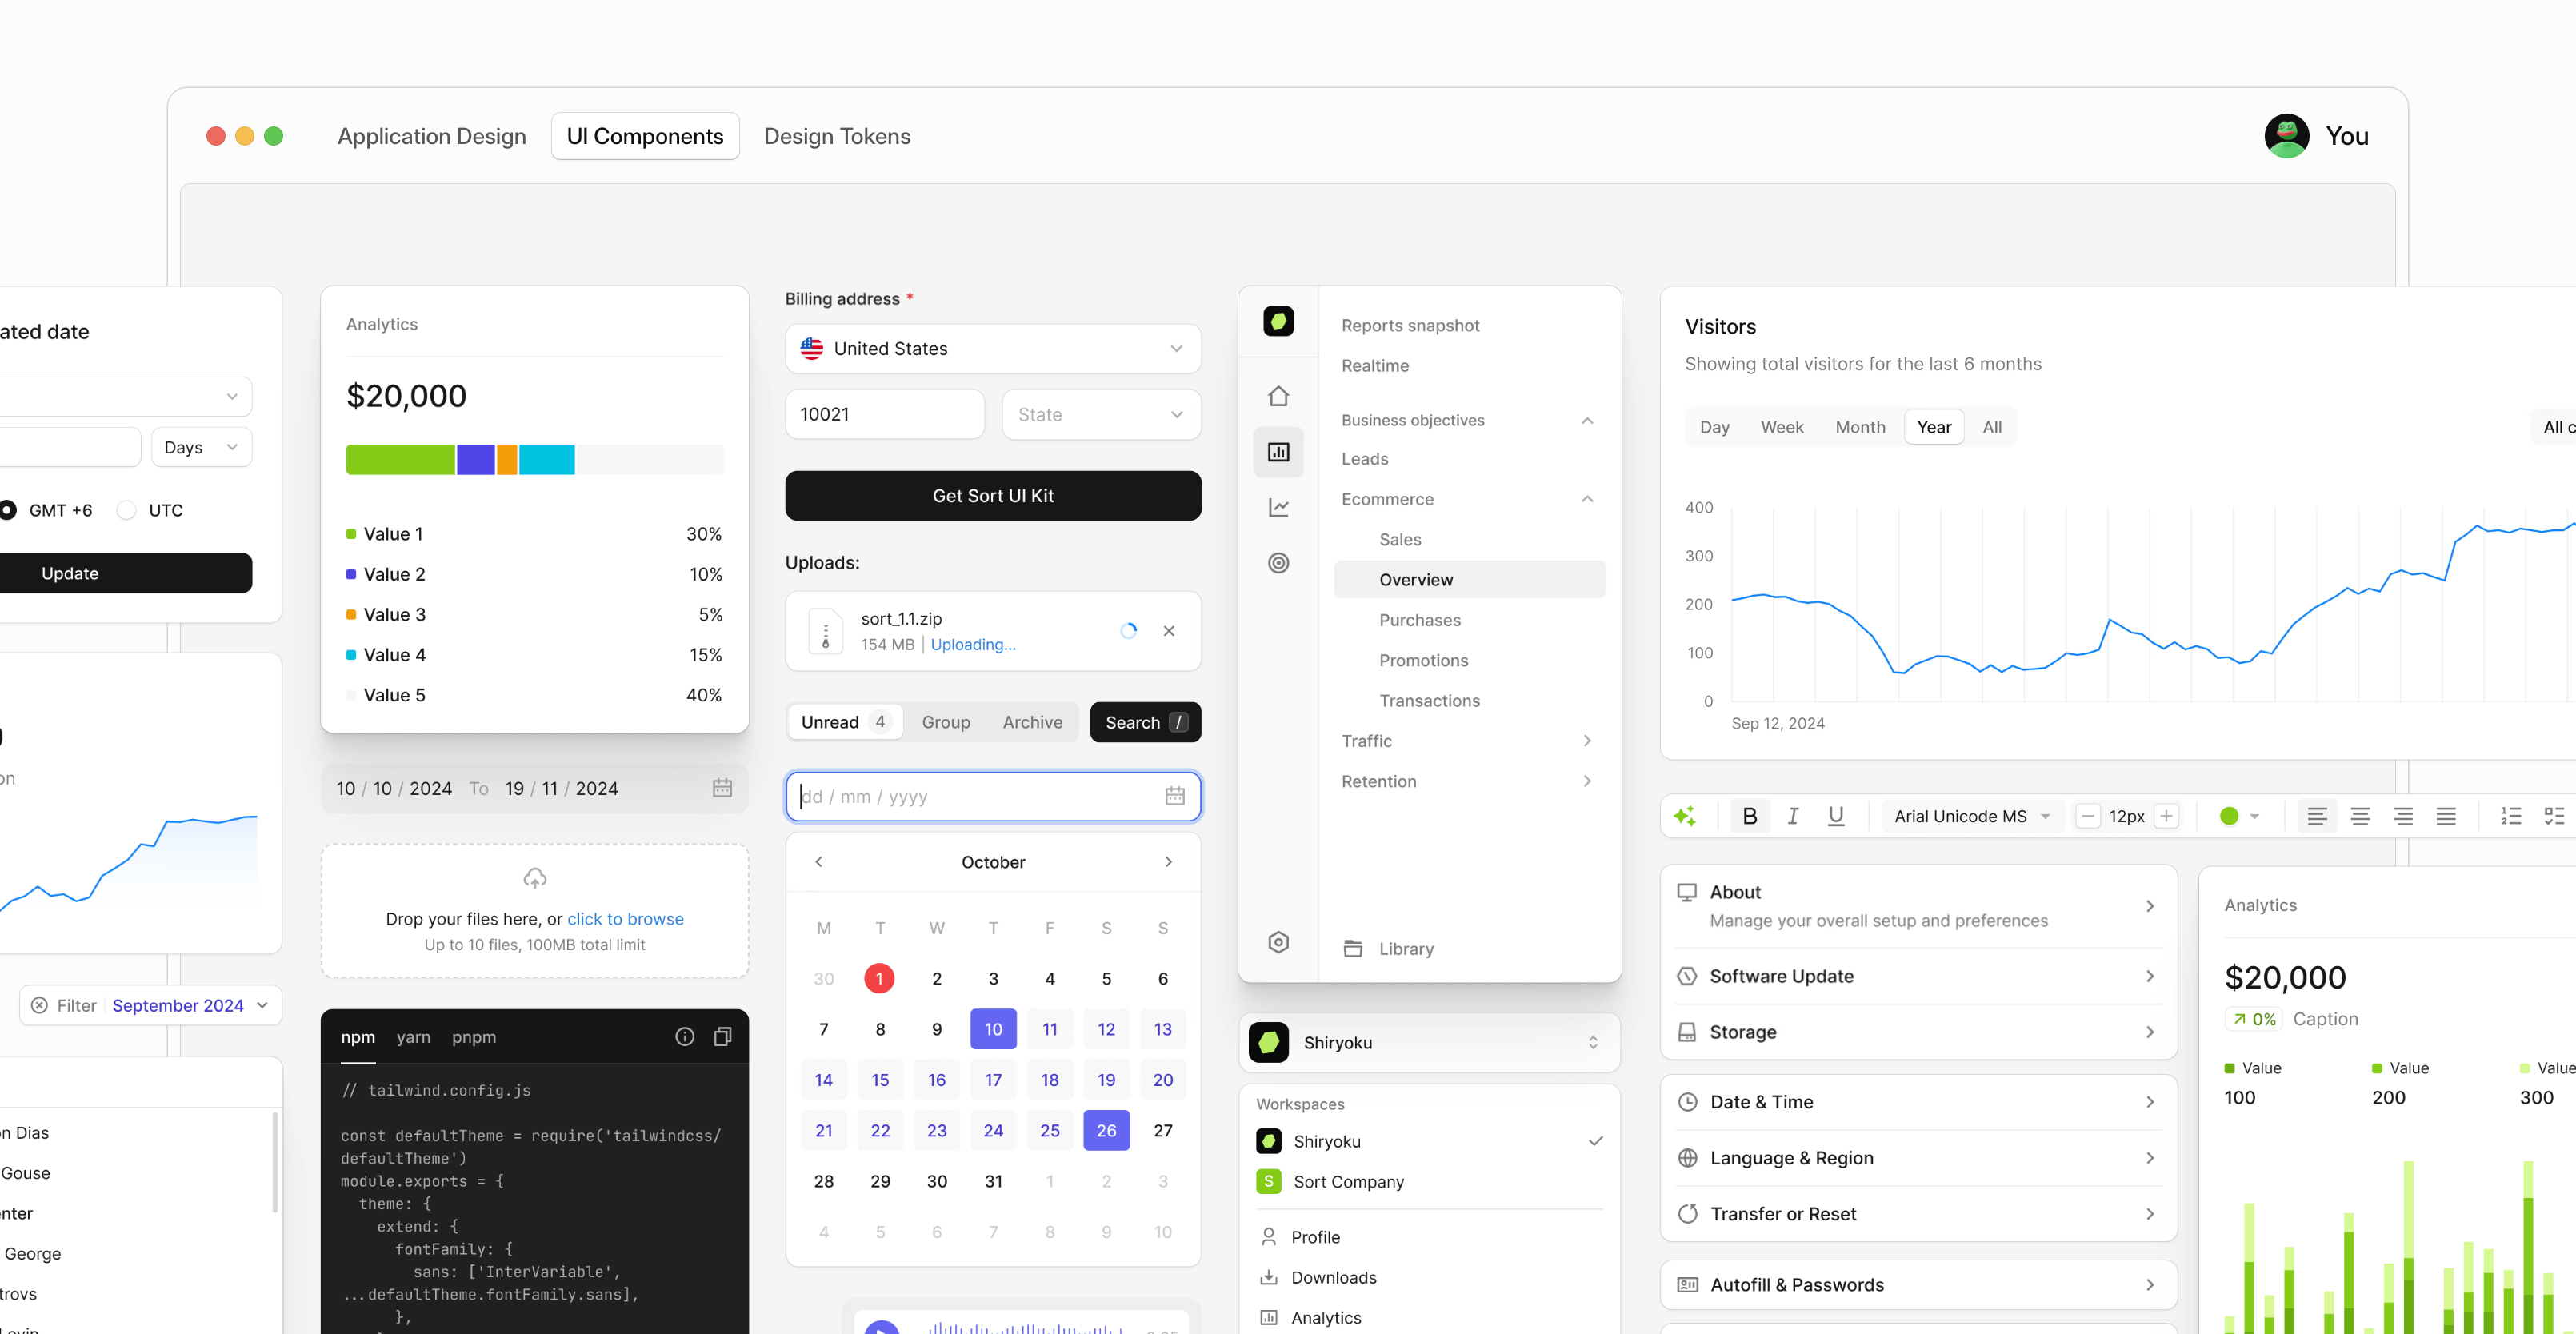
Task: Click the 'click to browse' link
Action: tap(625, 919)
